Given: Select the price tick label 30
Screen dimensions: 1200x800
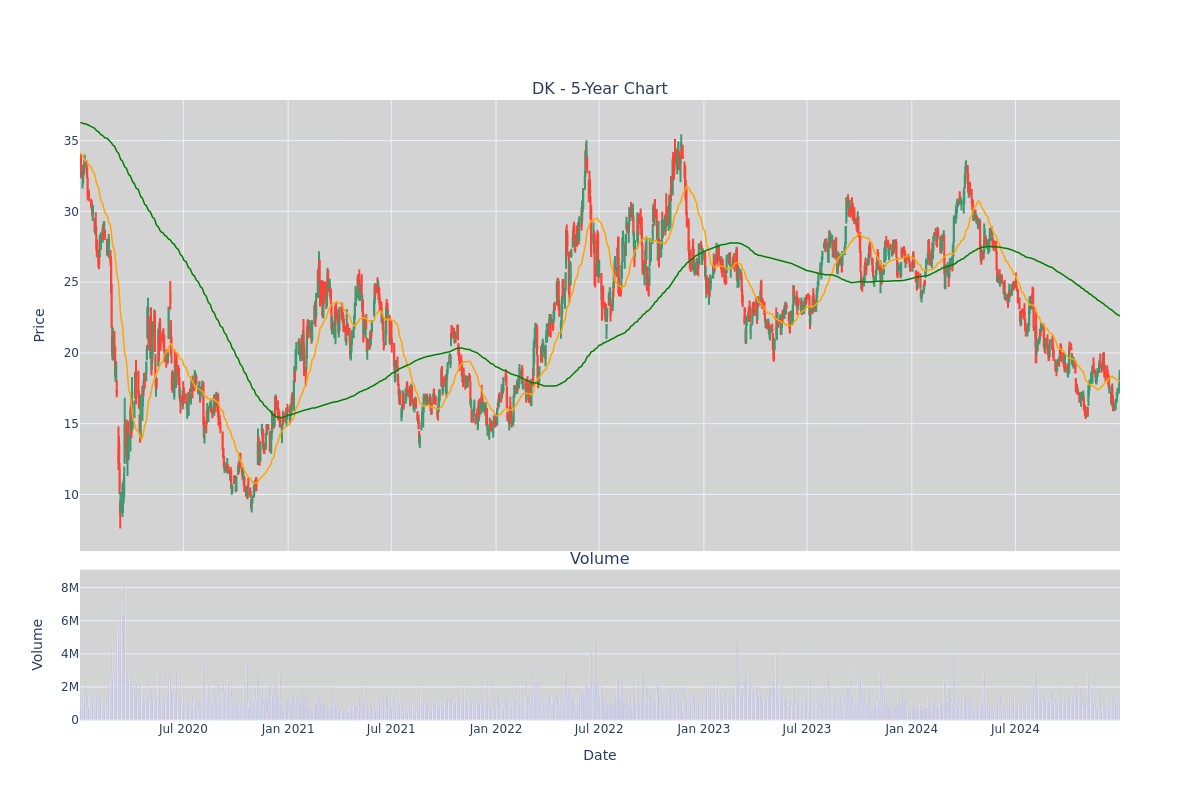Looking at the screenshot, I should click(71, 211).
